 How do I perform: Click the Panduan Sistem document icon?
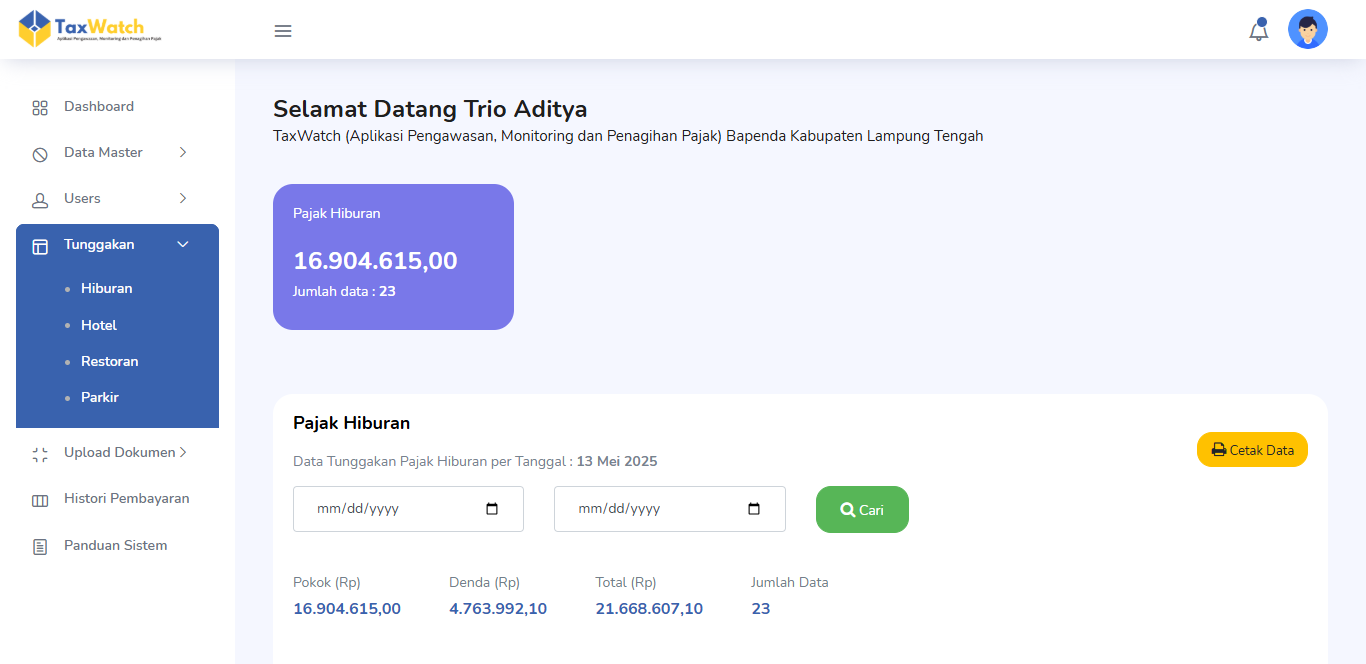(40, 547)
